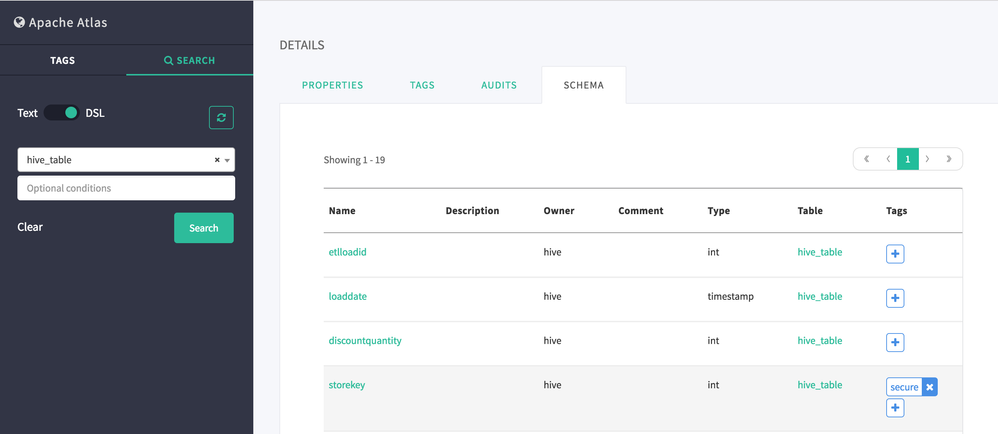Toggle search mode between Text and DSL
The width and height of the screenshot is (998, 434).
click(x=62, y=113)
